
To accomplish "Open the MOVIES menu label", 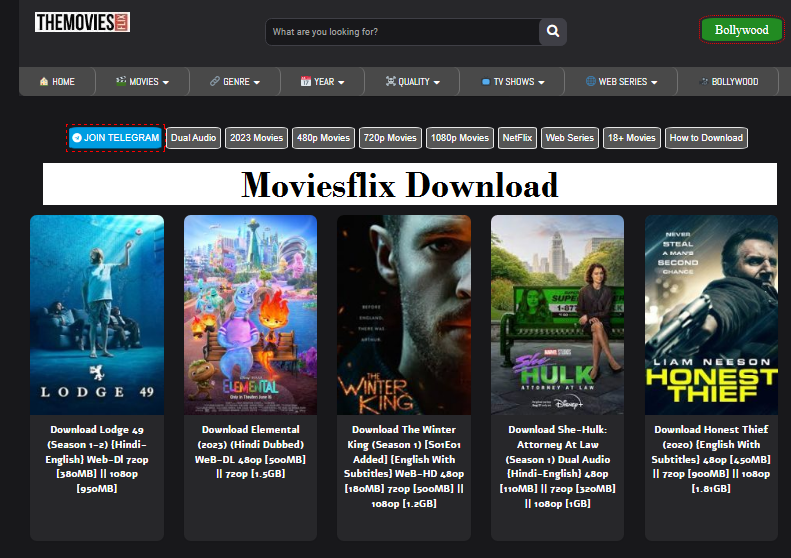I will pyautogui.click(x=144, y=82).
